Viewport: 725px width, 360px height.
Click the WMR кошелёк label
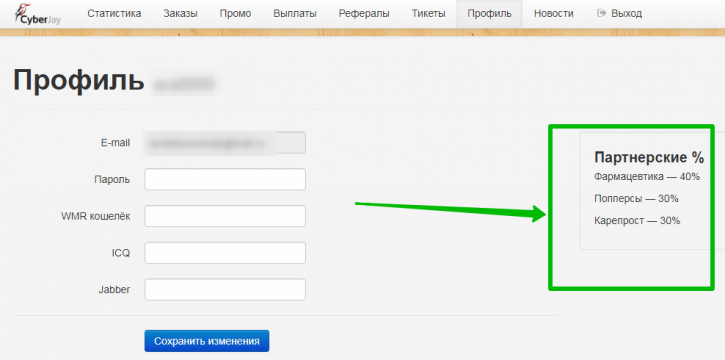[x=96, y=216]
